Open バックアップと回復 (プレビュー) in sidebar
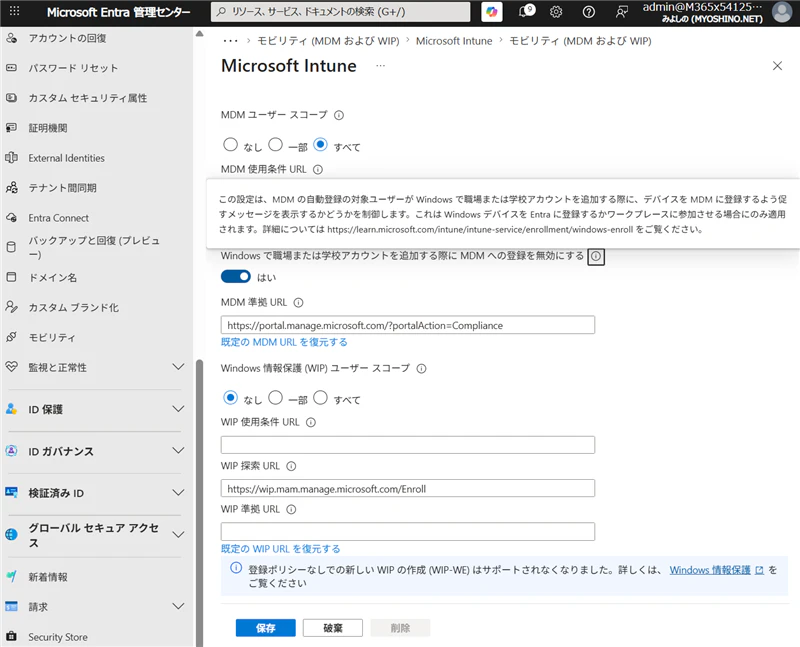 pos(94,247)
